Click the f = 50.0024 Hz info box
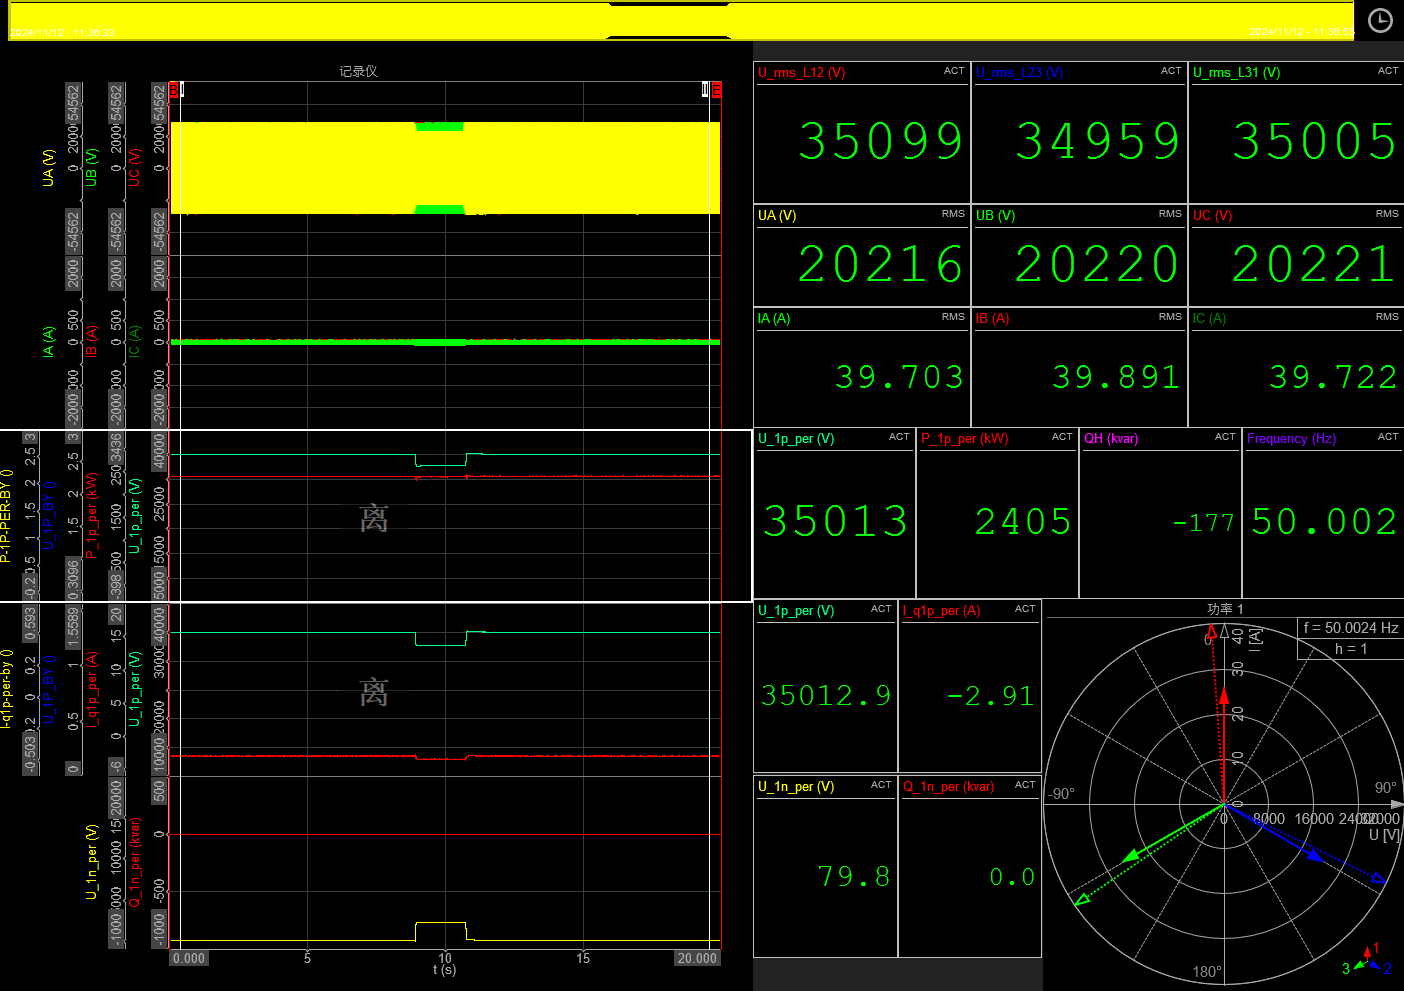 pyautogui.click(x=1350, y=628)
